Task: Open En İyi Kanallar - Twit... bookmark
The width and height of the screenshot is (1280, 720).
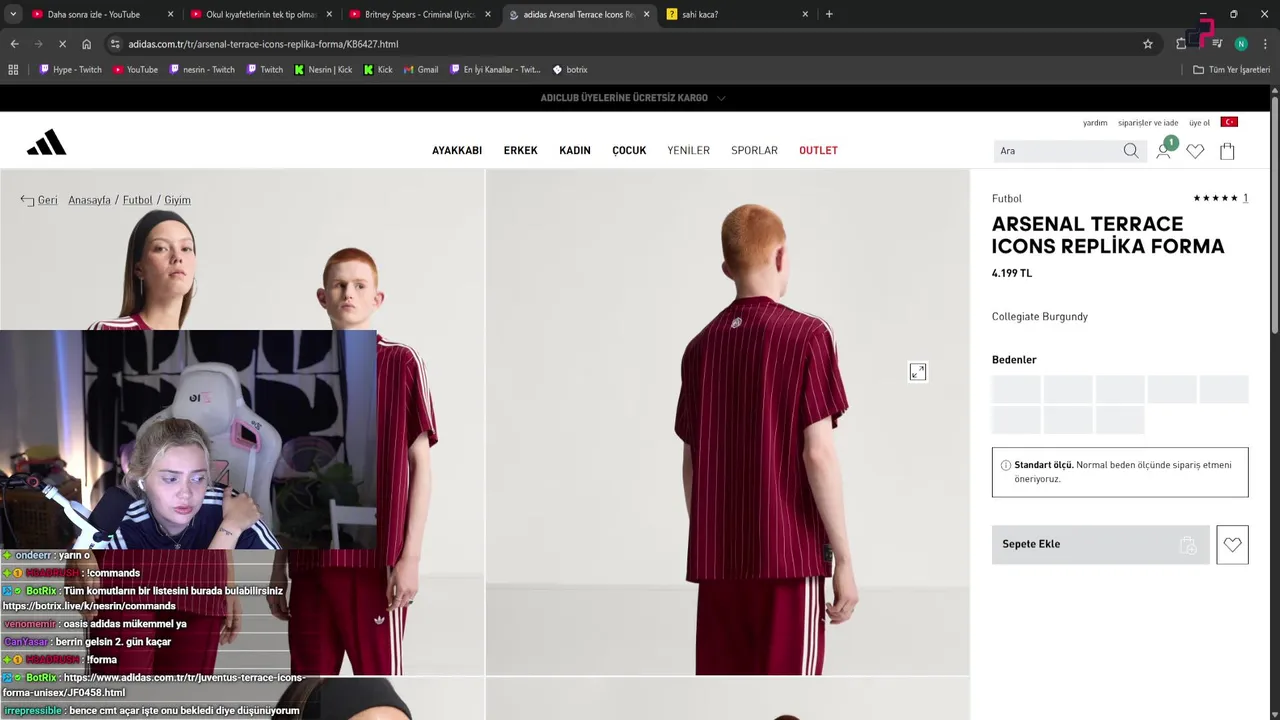Action: 495,70
